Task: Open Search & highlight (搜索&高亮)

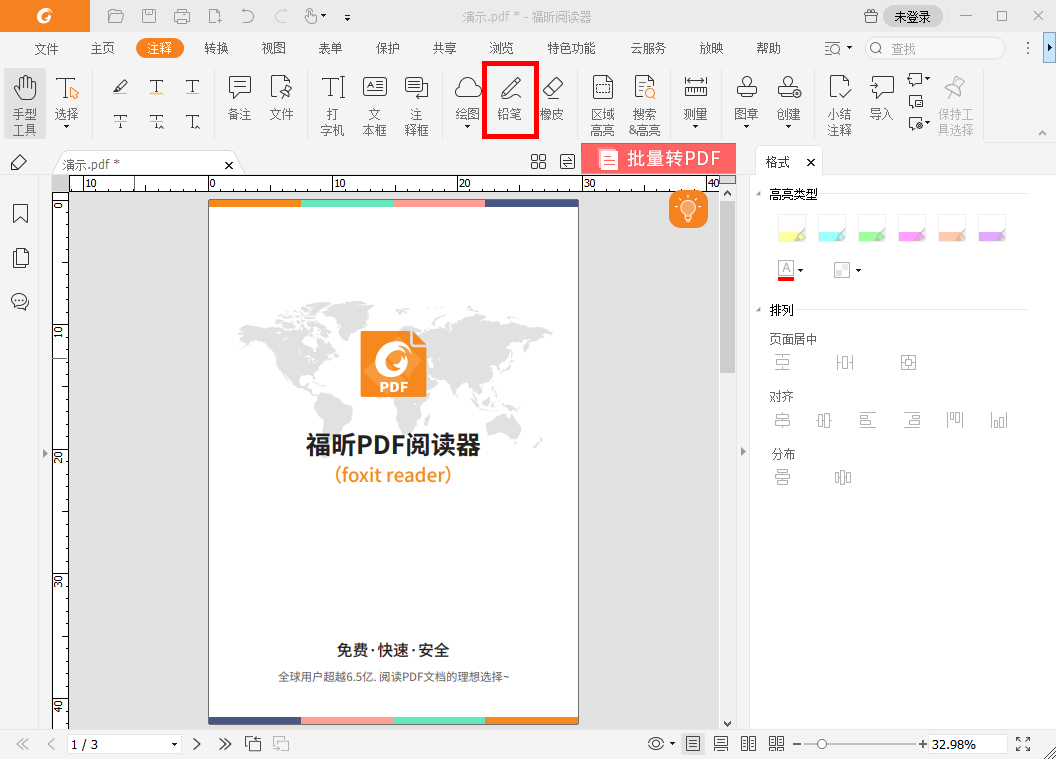Action: pos(645,105)
